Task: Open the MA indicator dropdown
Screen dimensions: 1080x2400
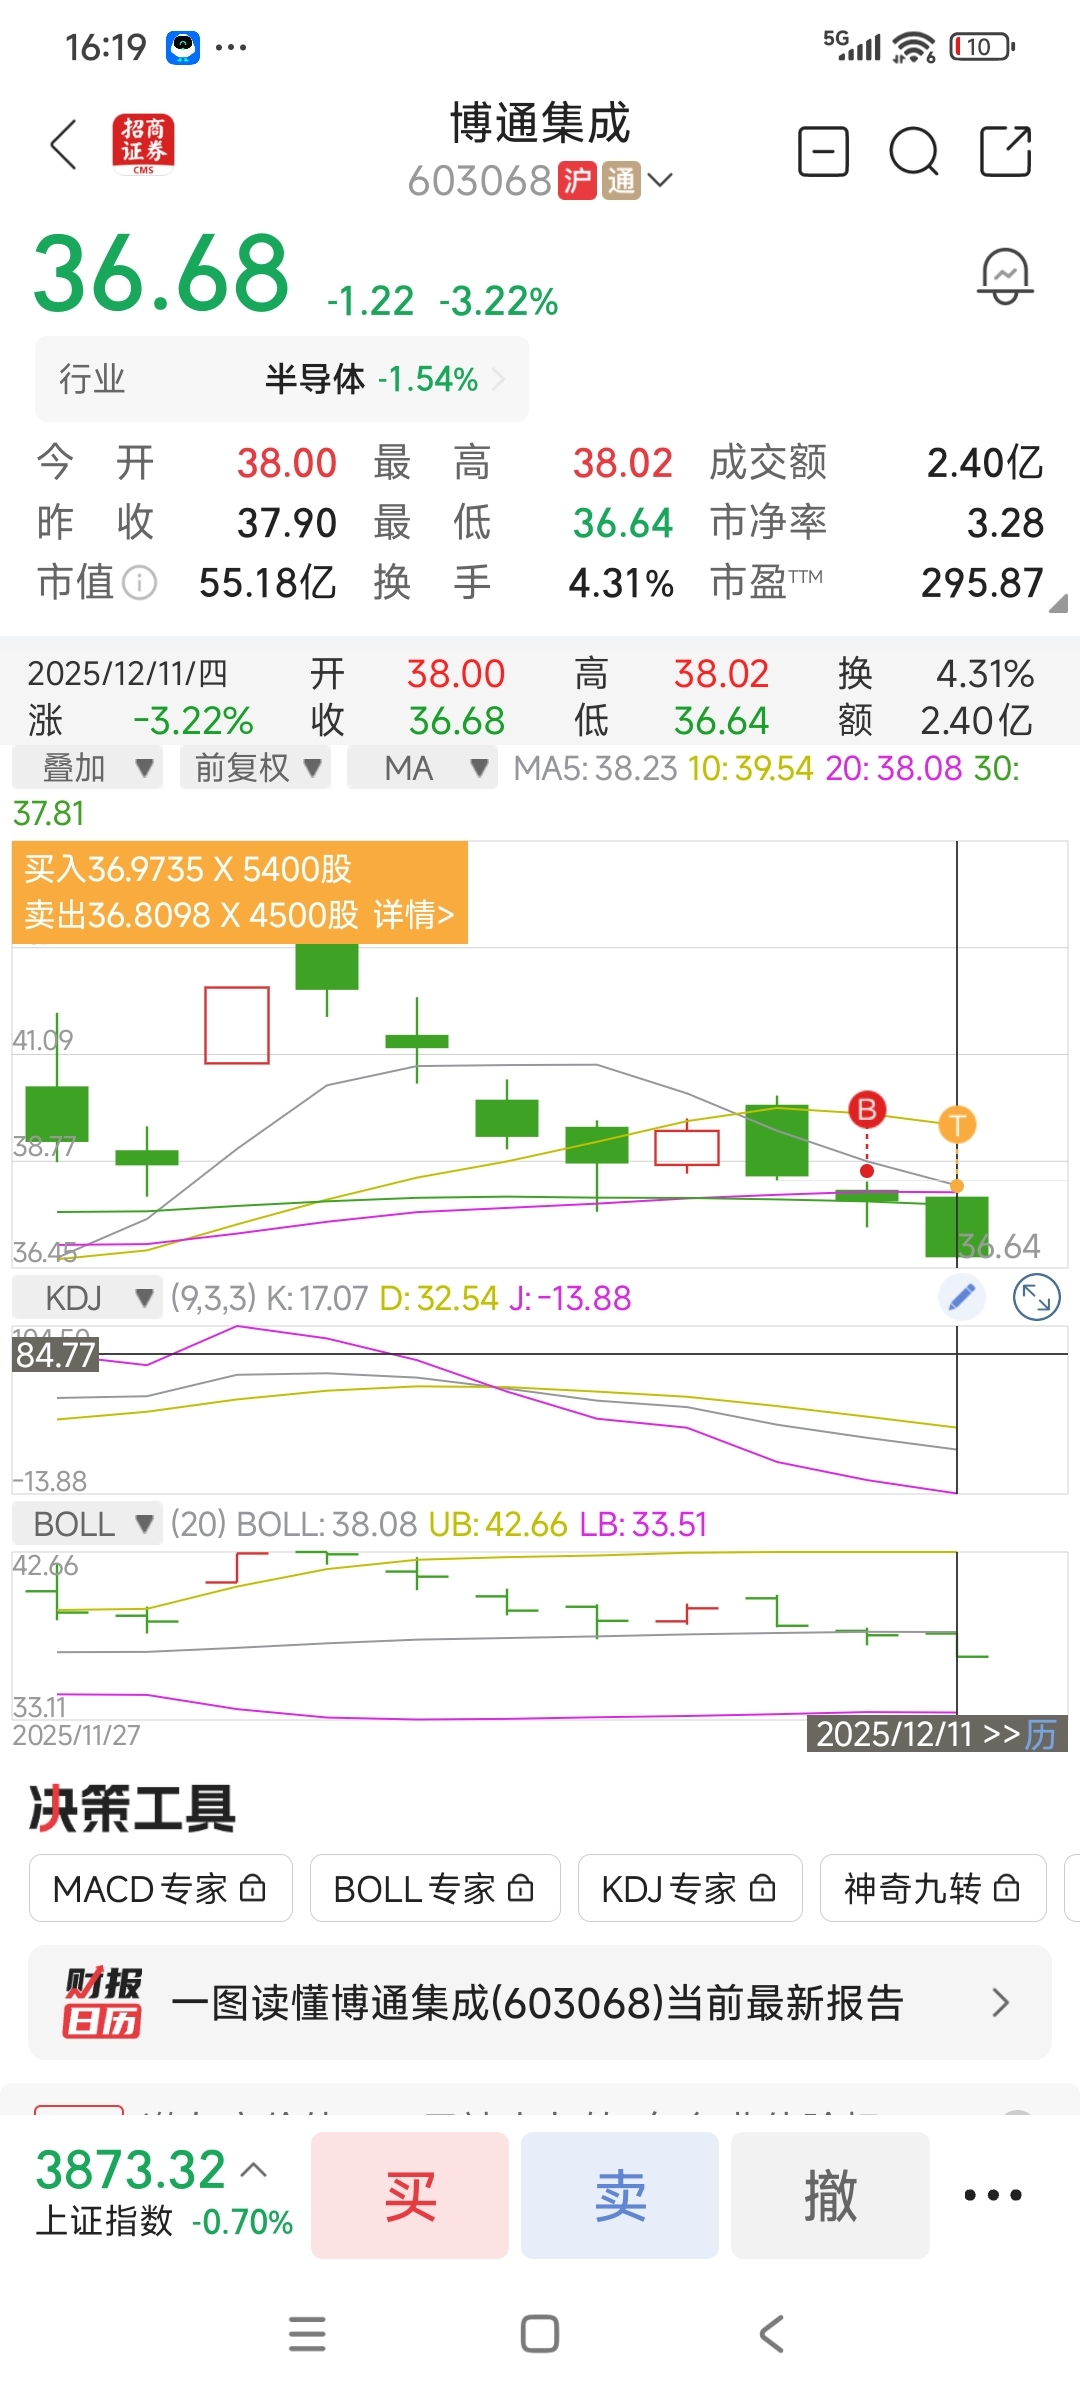Action: click(422, 768)
